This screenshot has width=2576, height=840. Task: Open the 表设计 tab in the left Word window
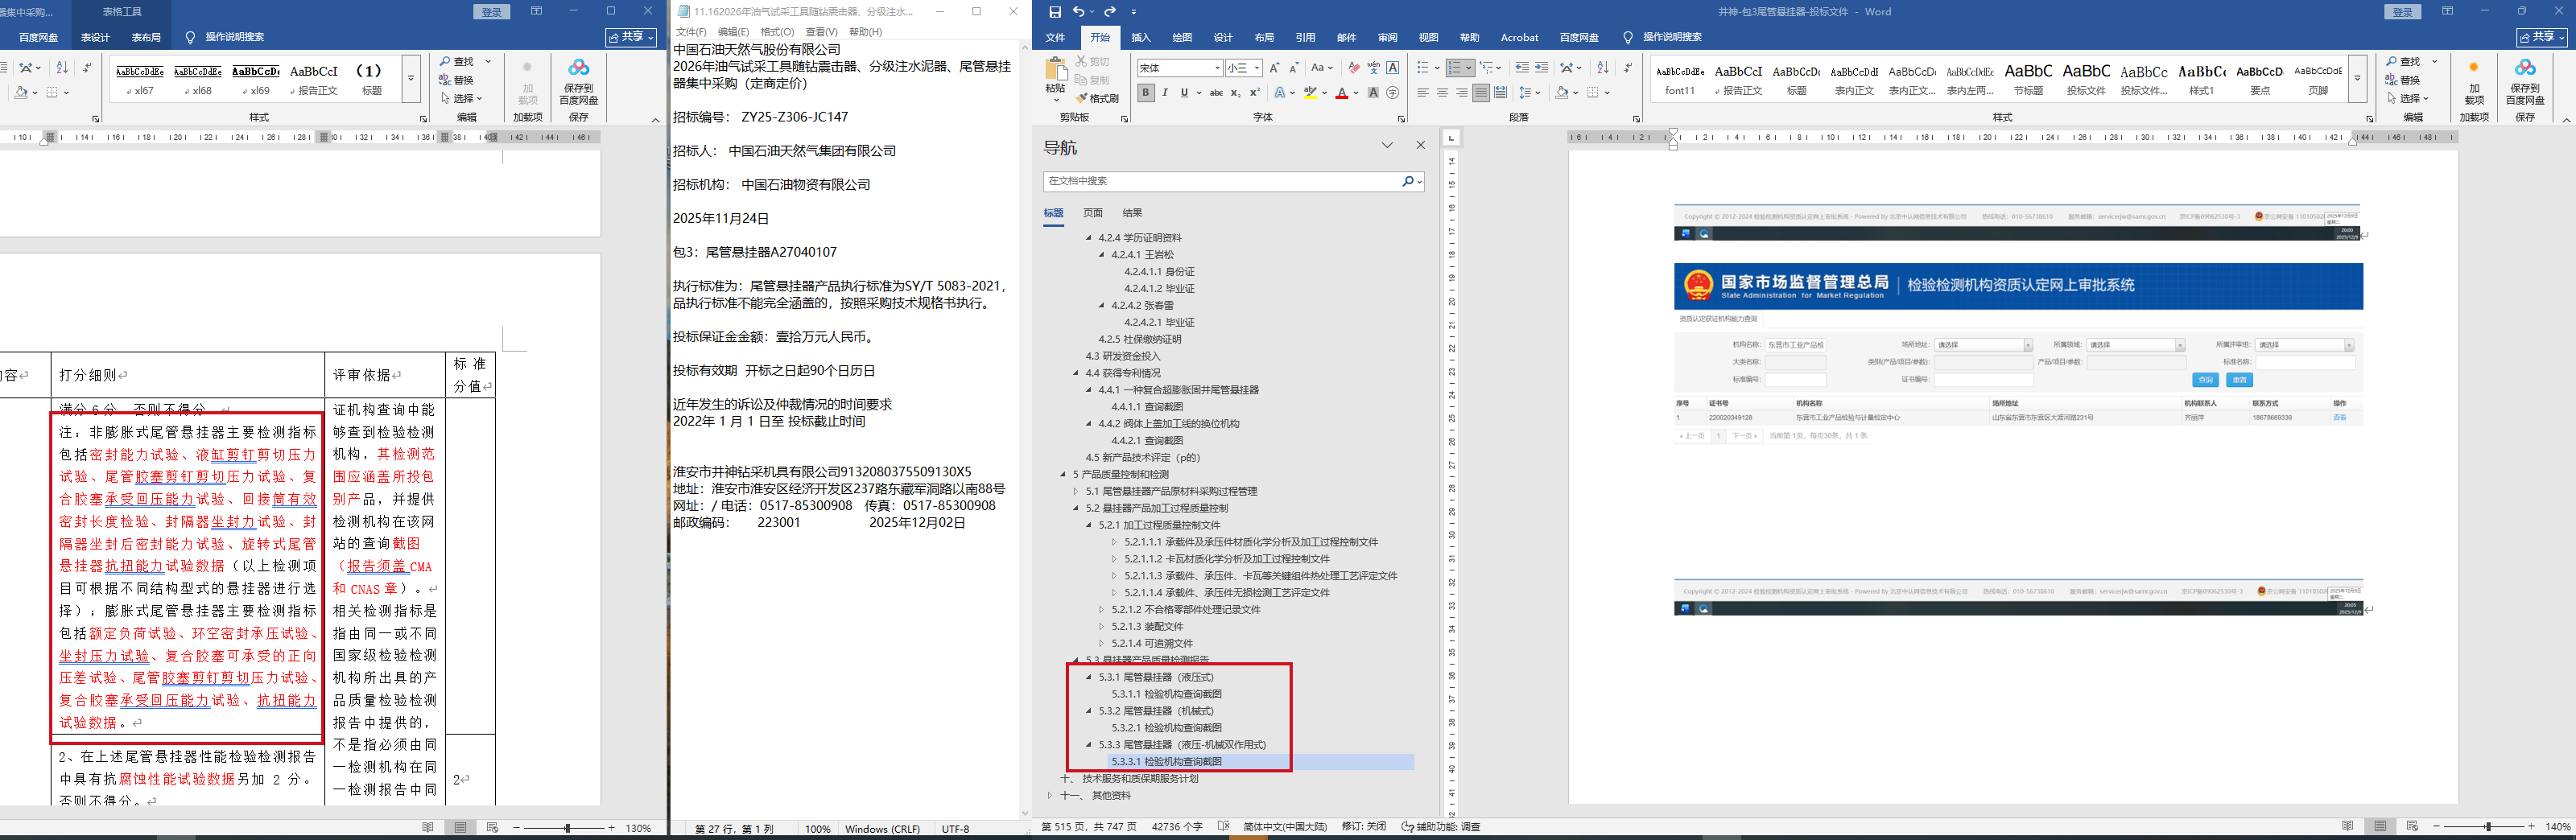click(95, 38)
